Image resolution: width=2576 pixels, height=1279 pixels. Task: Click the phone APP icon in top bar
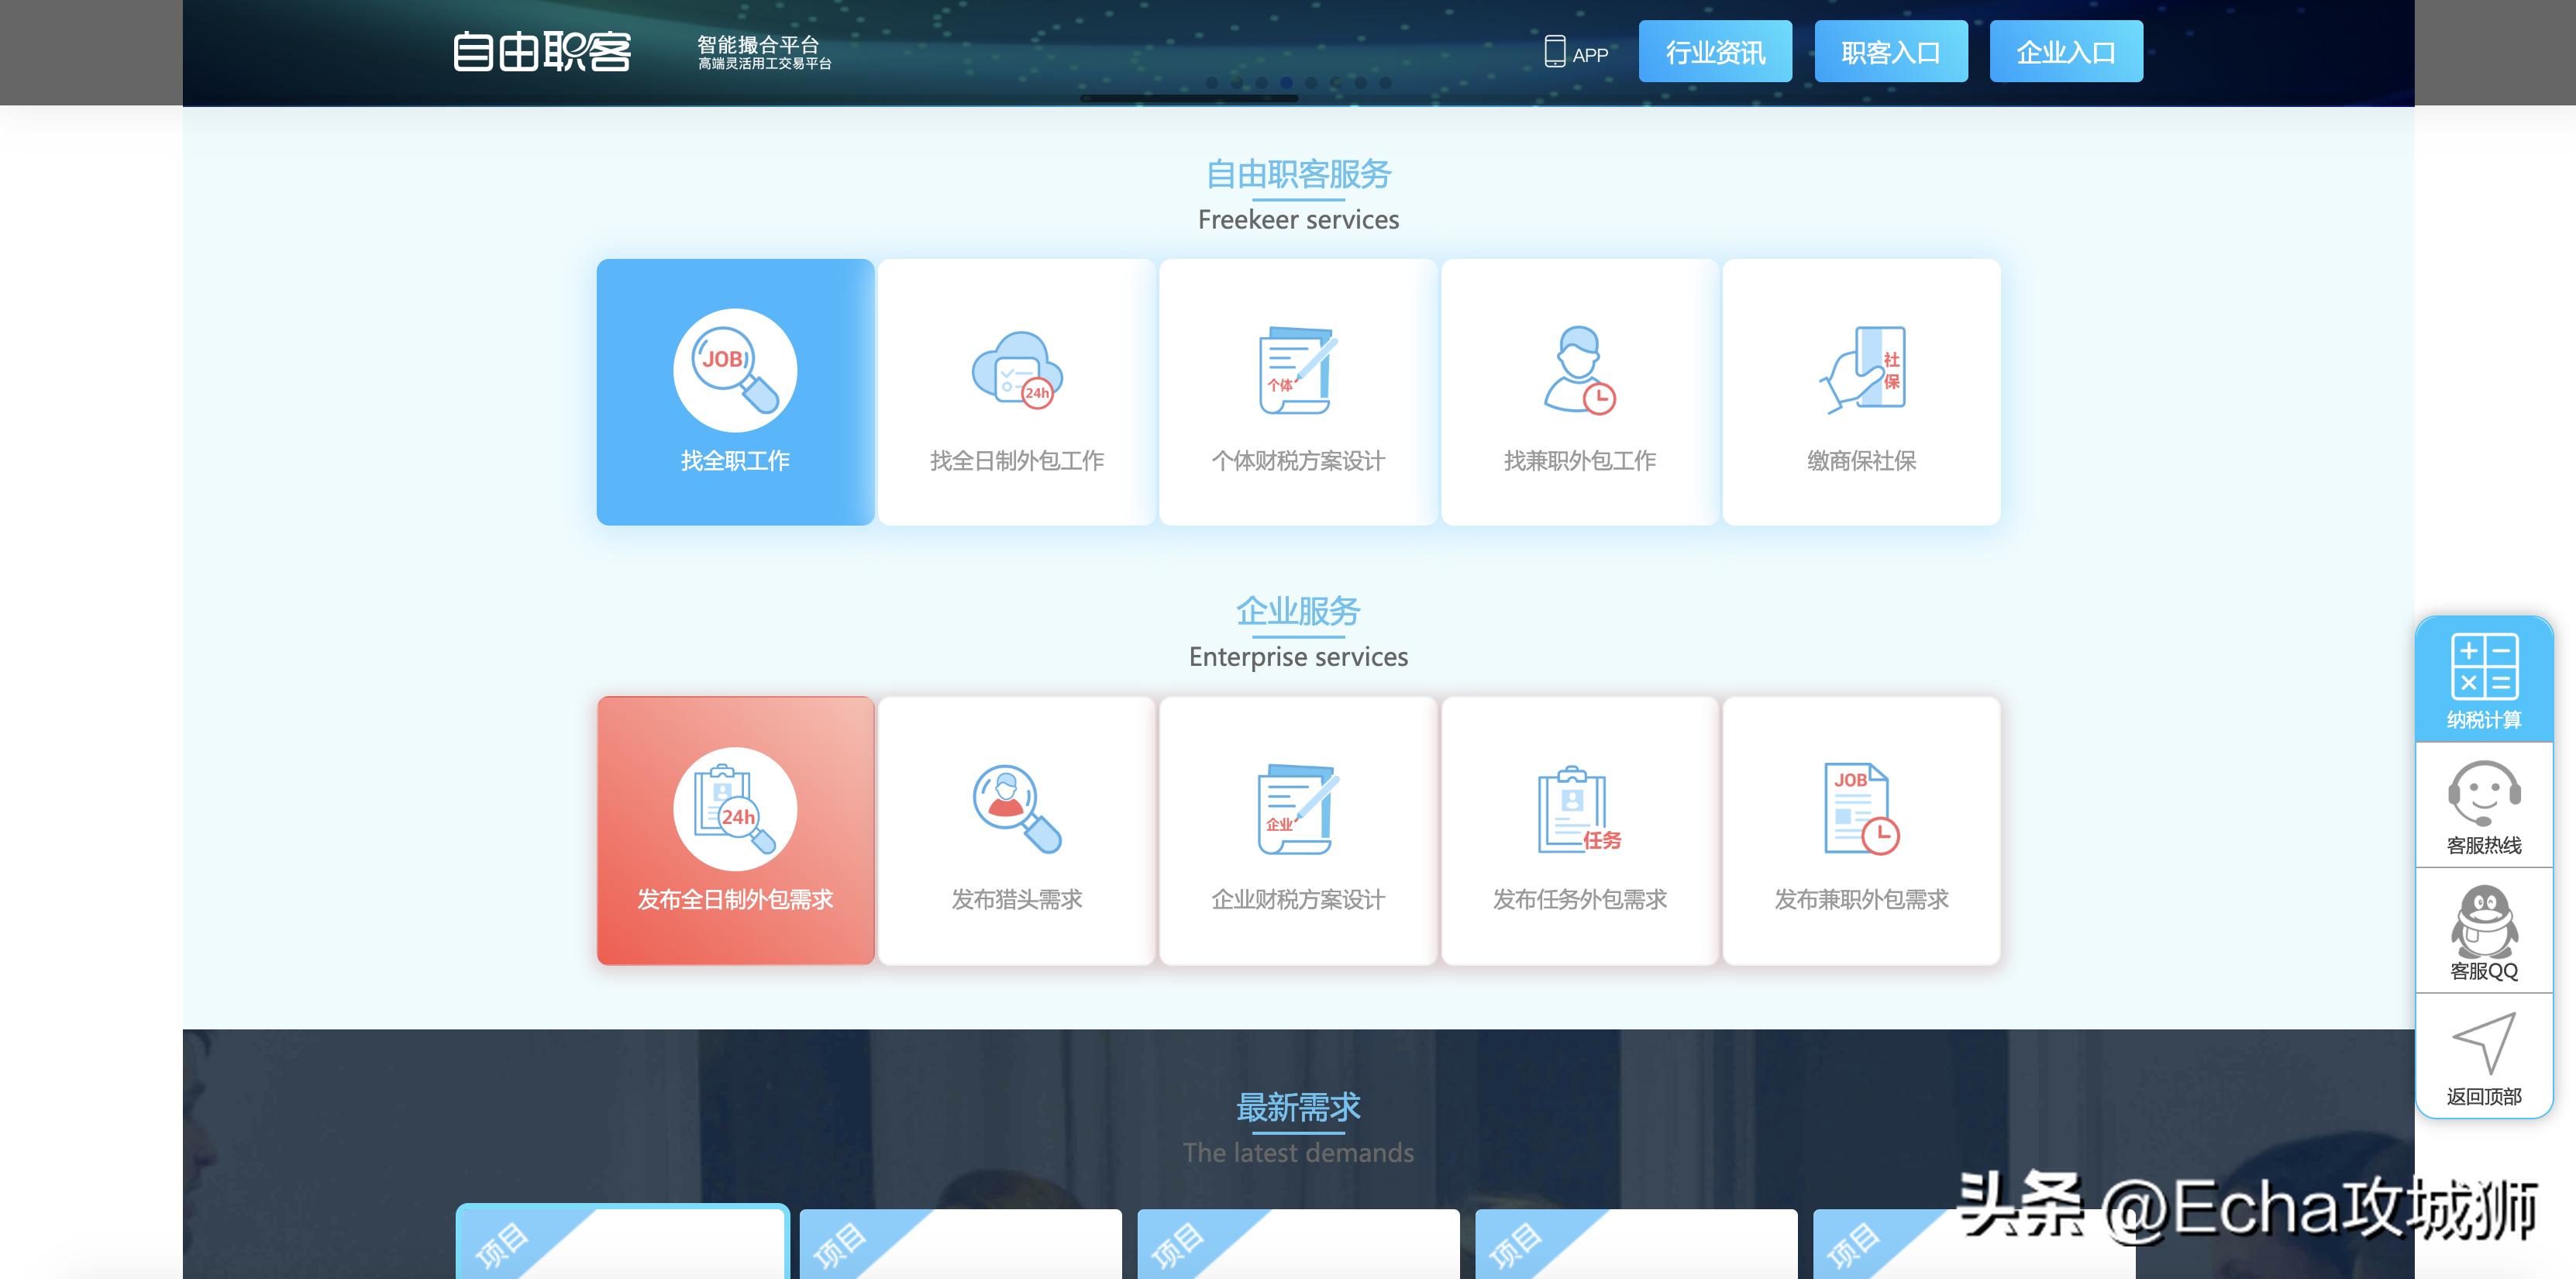[x=1556, y=51]
